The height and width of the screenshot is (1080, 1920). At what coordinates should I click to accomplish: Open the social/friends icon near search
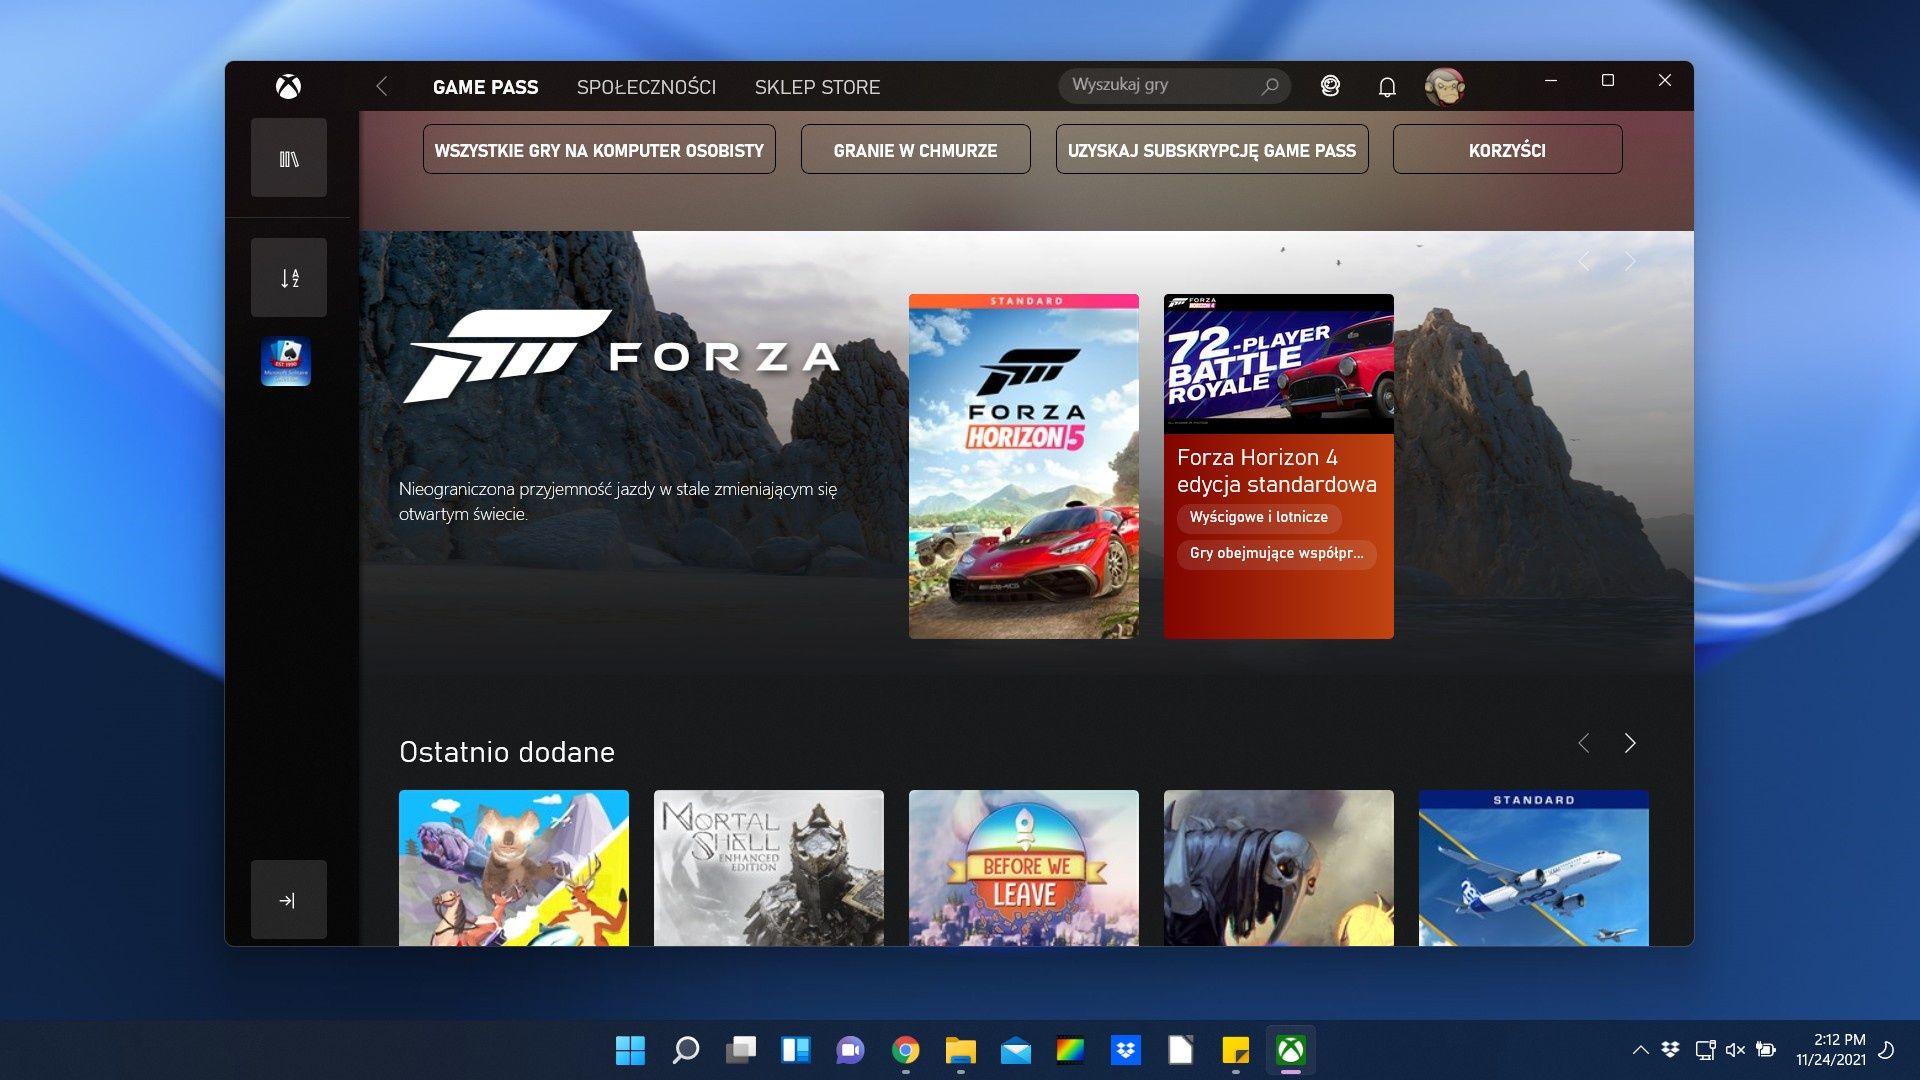pyautogui.click(x=1330, y=86)
